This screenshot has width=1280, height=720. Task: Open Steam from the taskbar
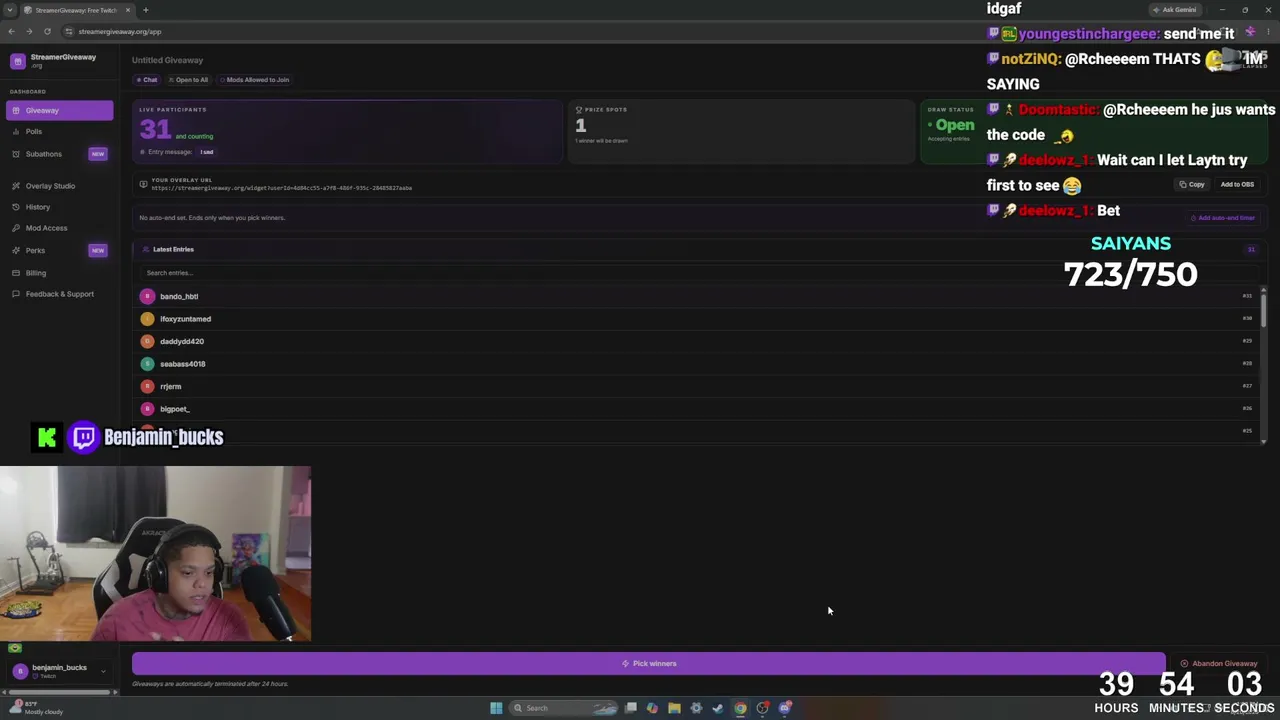[718, 708]
